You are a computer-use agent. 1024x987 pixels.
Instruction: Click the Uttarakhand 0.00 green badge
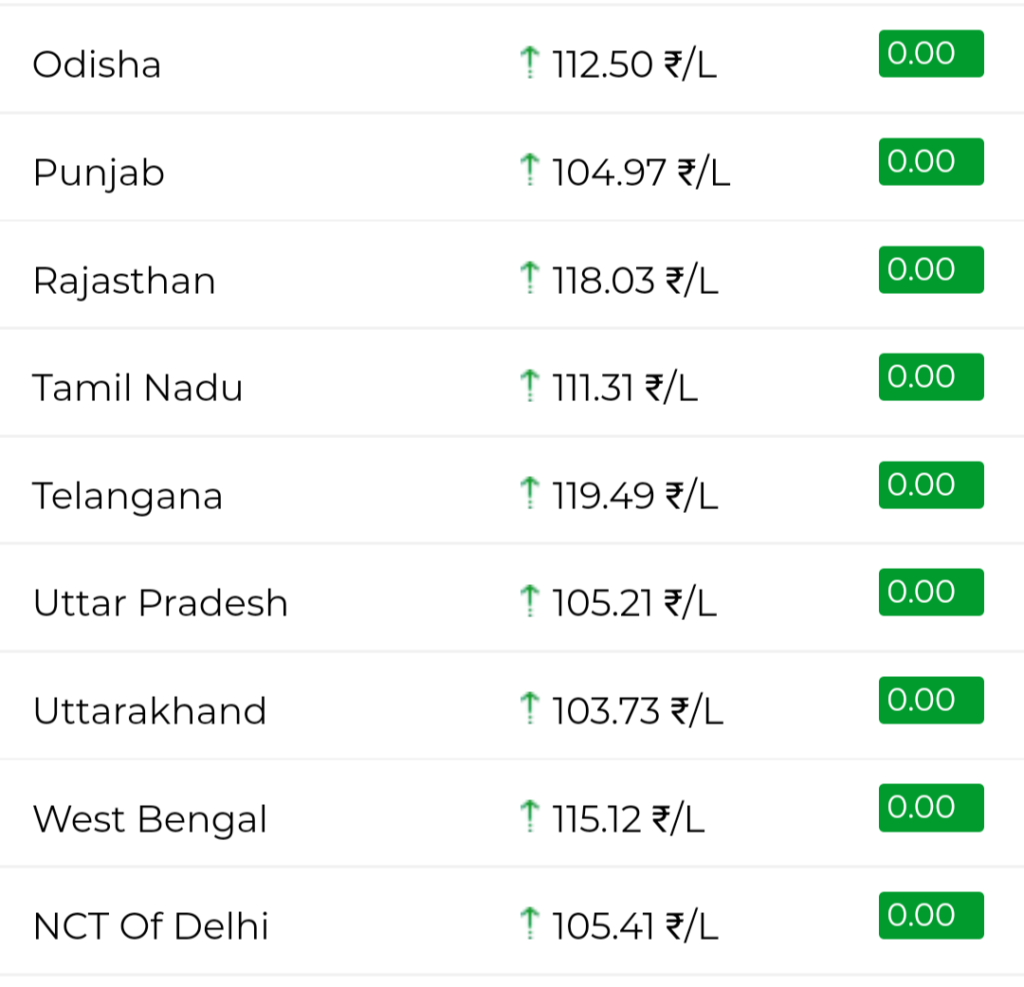(931, 700)
